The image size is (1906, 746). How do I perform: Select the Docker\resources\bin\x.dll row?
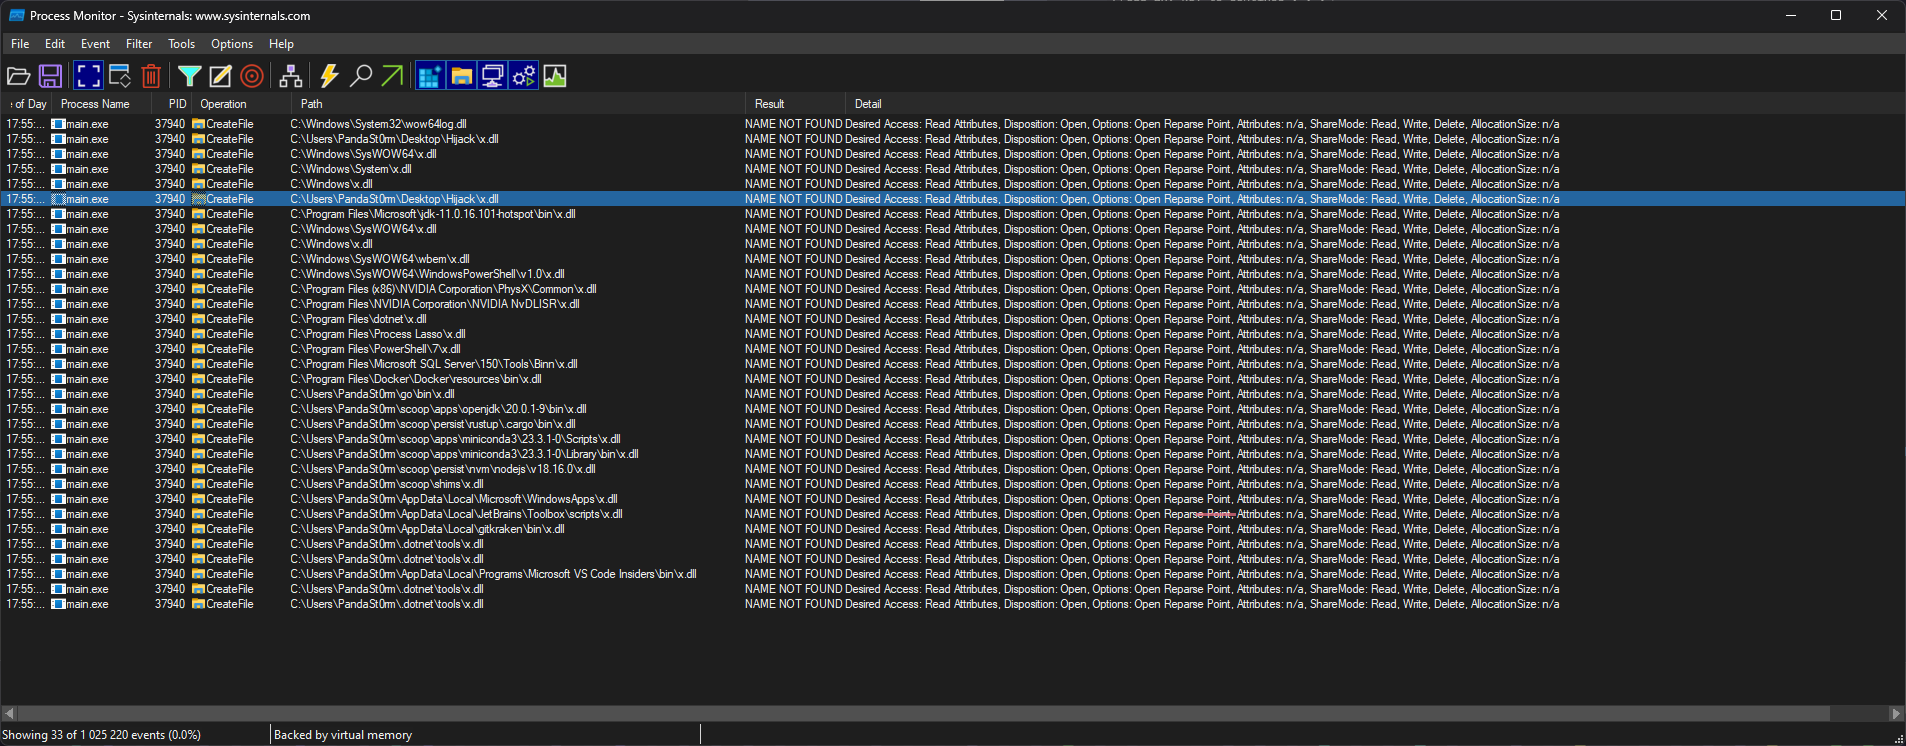(952, 379)
